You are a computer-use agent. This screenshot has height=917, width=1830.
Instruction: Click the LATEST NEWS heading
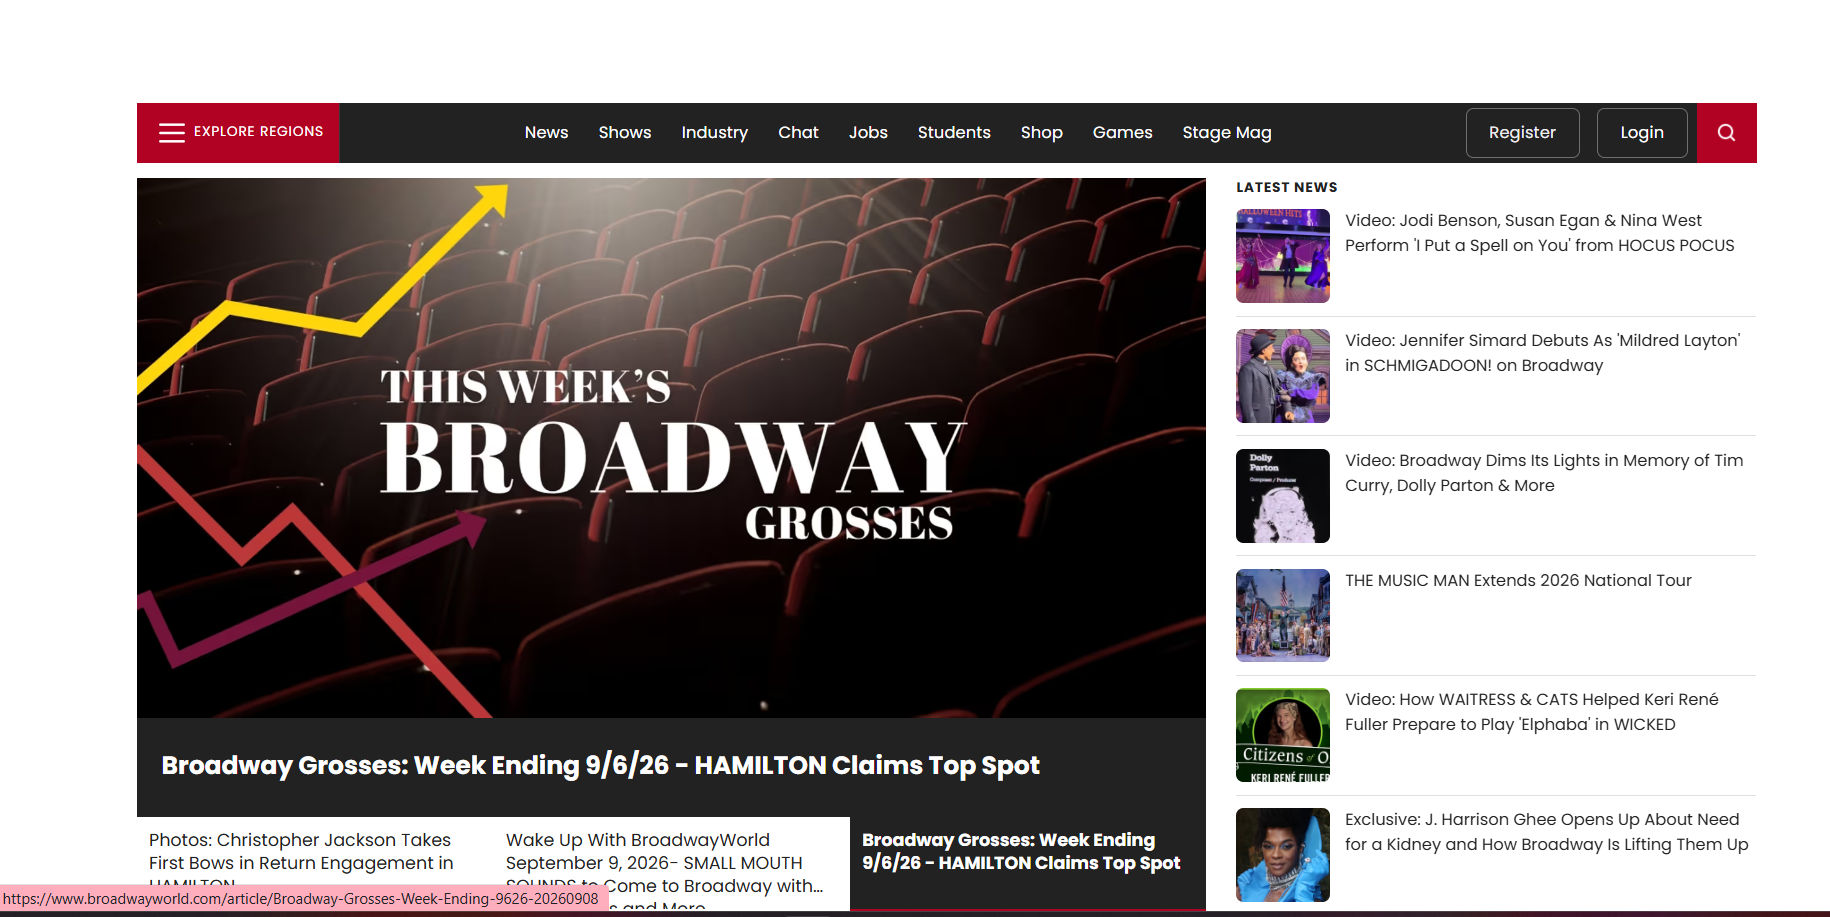(x=1286, y=187)
